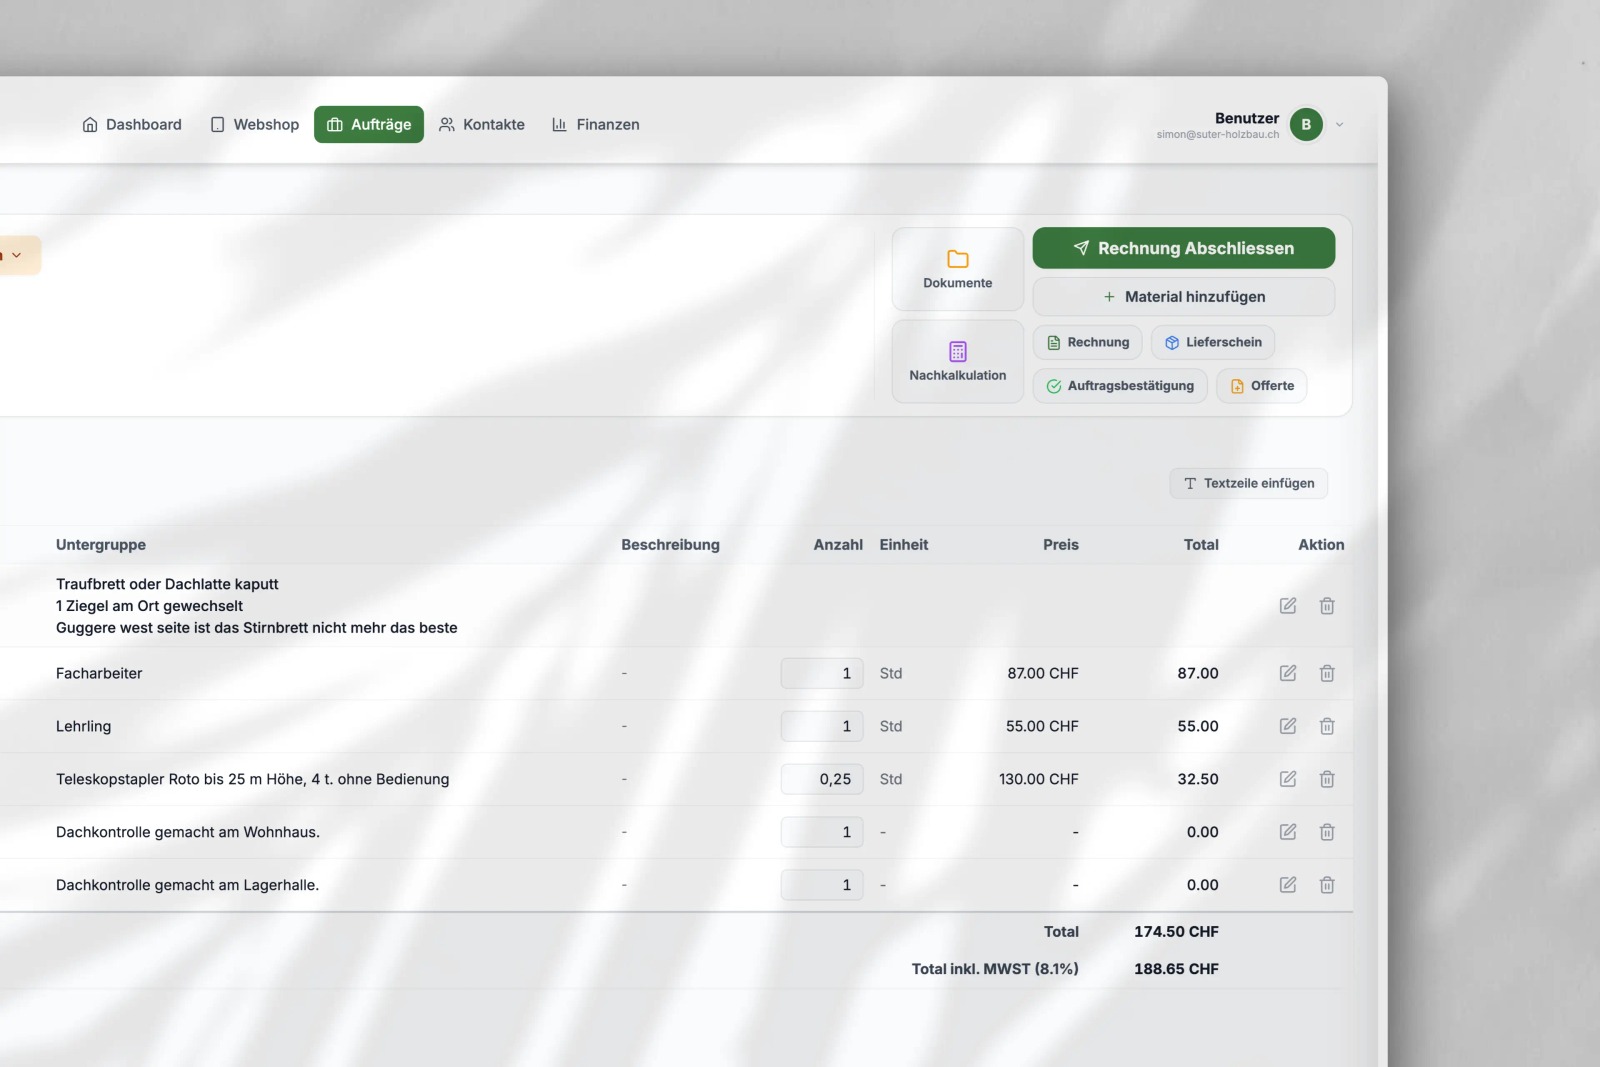The image size is (1600, 1067).
Task: Click the Lehrling row label
Action: pyautogui.click(x=84, y=727)
